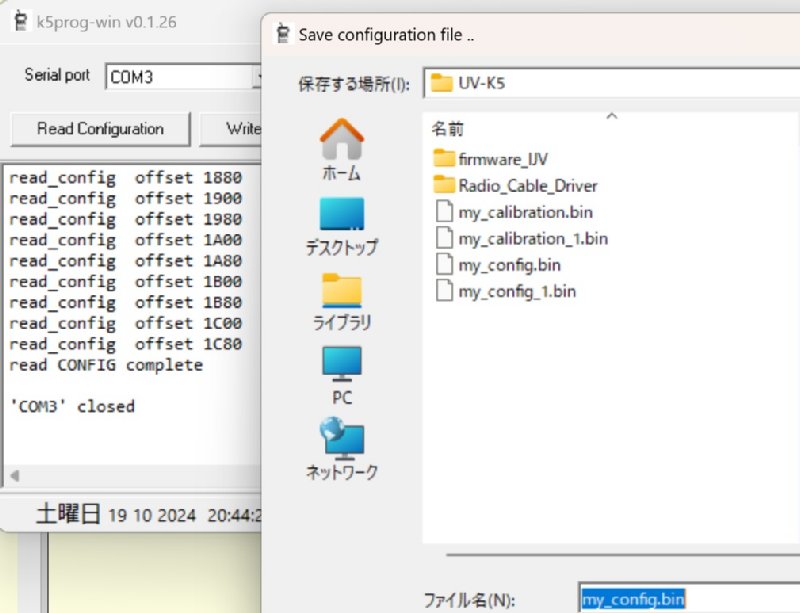This screenshot has height=613, width=800.
Task: Click log line "'COM3' closed"
Action: coord(72,407)
